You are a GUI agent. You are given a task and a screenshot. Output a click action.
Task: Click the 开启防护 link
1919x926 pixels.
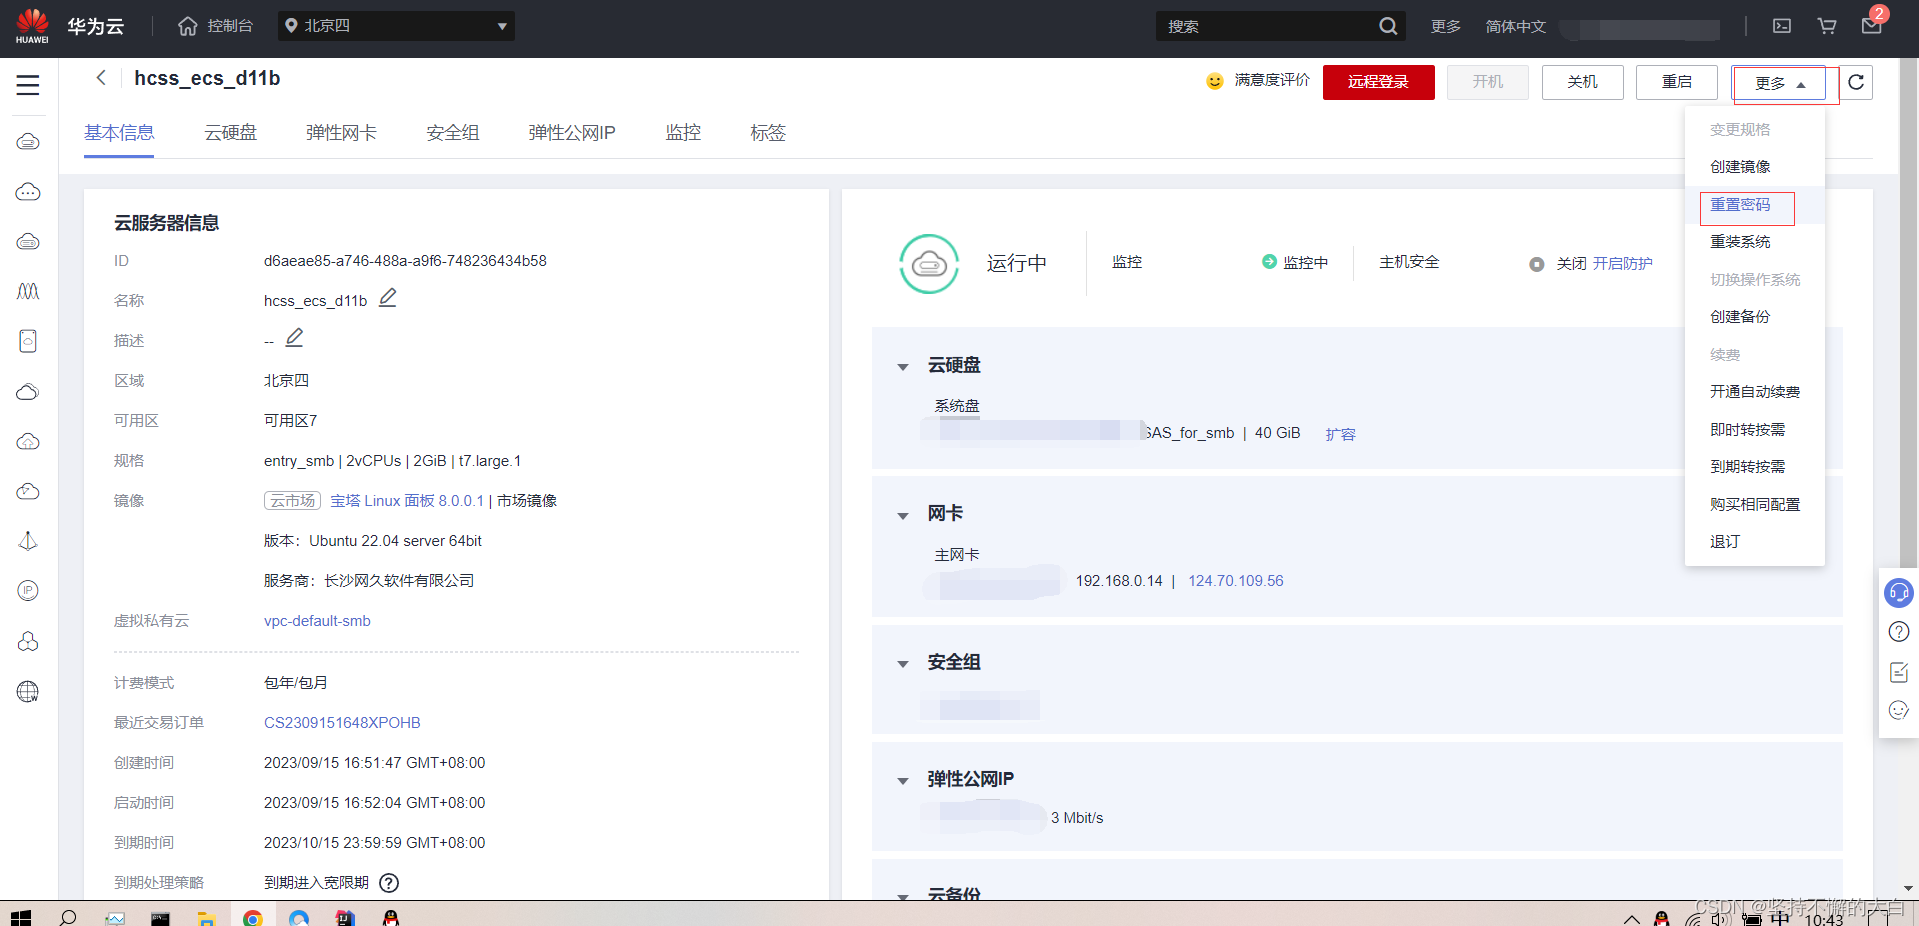1622,264
